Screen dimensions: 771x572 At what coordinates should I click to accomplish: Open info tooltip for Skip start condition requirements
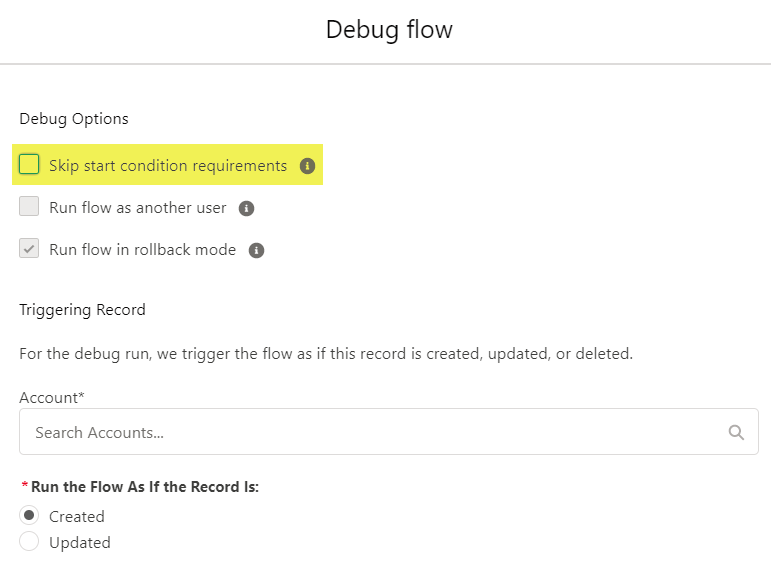click(307, 166)
